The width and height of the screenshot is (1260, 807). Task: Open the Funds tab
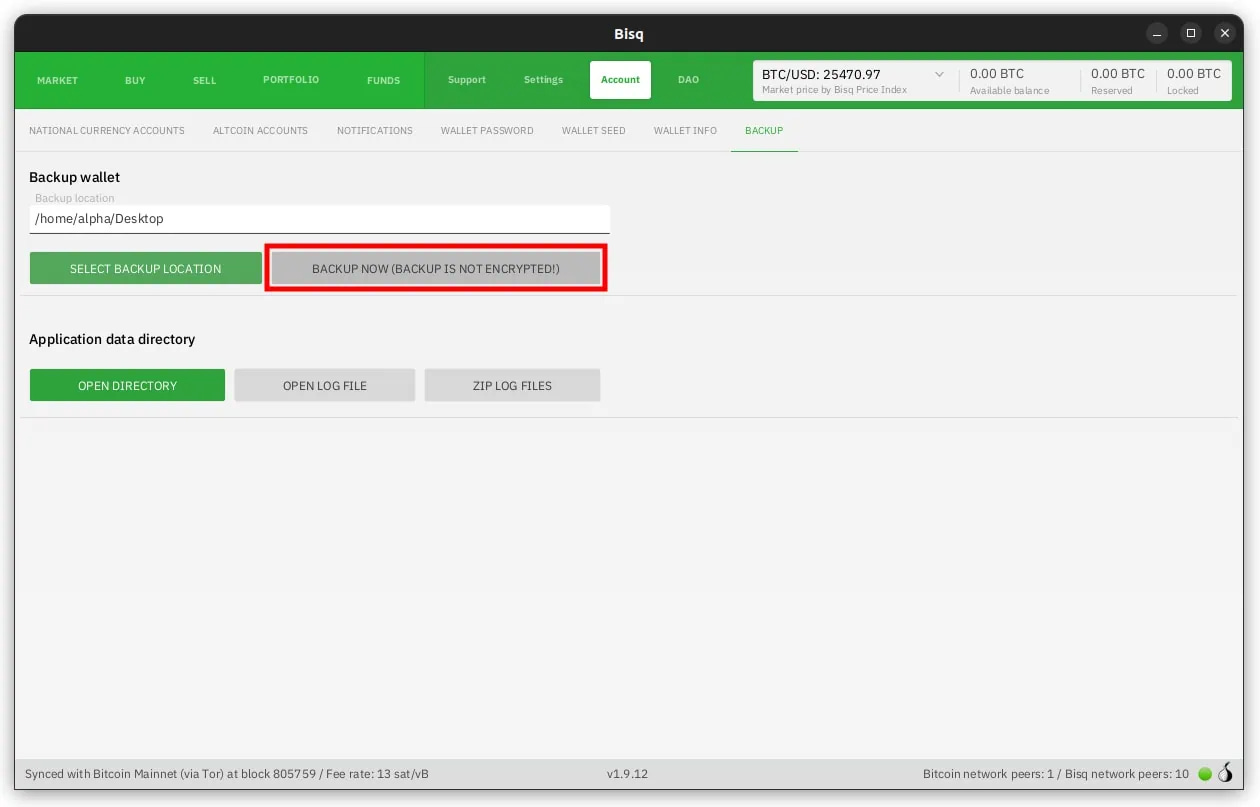[383, 80]
